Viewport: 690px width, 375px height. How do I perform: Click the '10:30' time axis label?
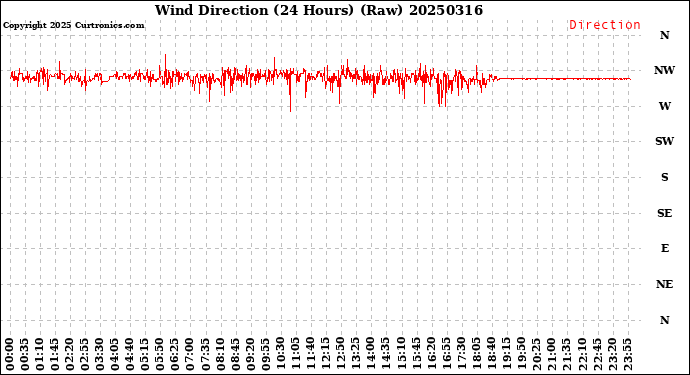[281, 355]
